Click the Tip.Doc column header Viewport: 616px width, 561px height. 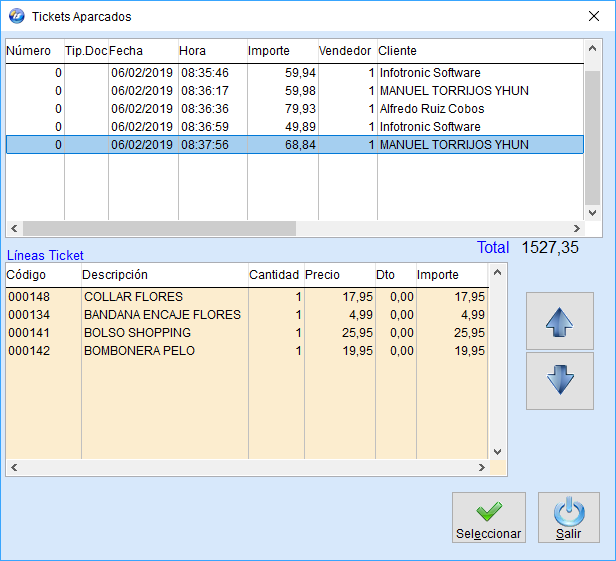coord(86,51)
